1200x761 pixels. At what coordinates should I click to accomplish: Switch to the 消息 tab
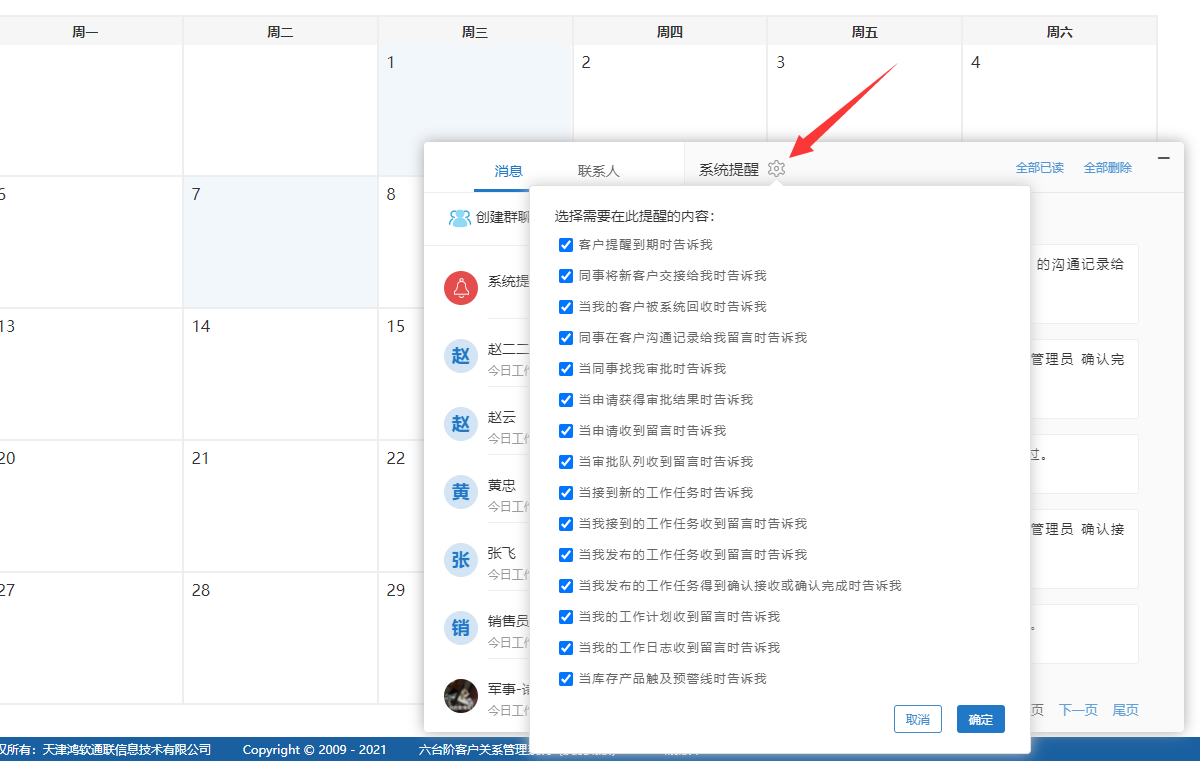508,170
